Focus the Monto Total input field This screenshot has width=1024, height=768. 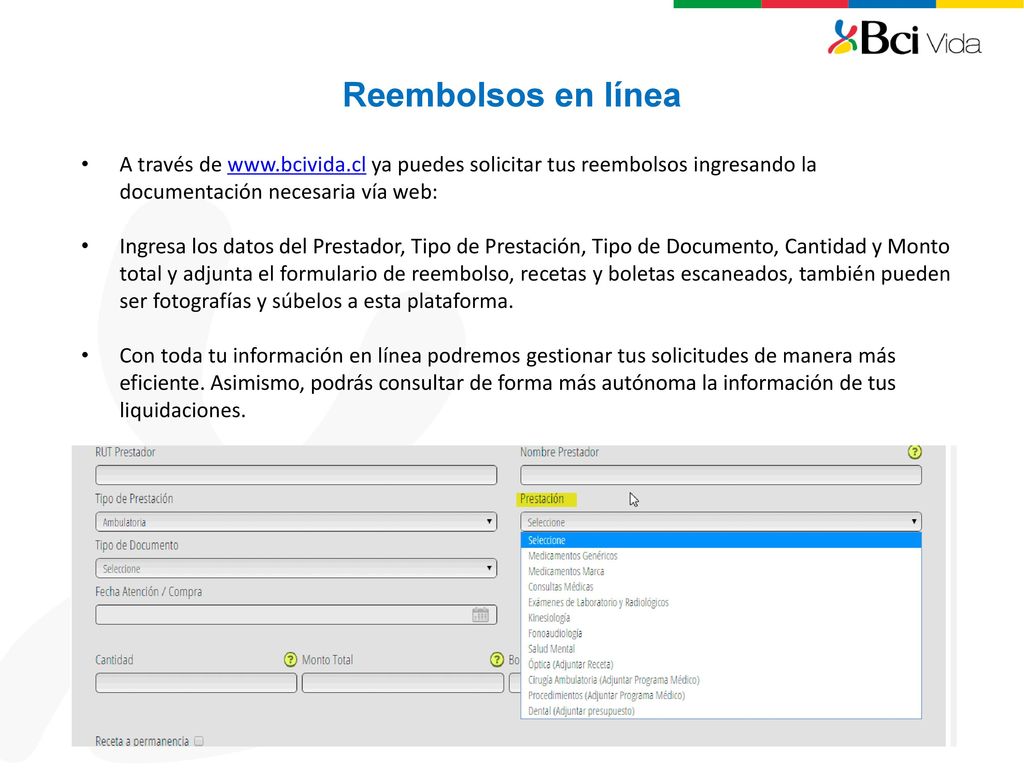[x=402, y=682]
